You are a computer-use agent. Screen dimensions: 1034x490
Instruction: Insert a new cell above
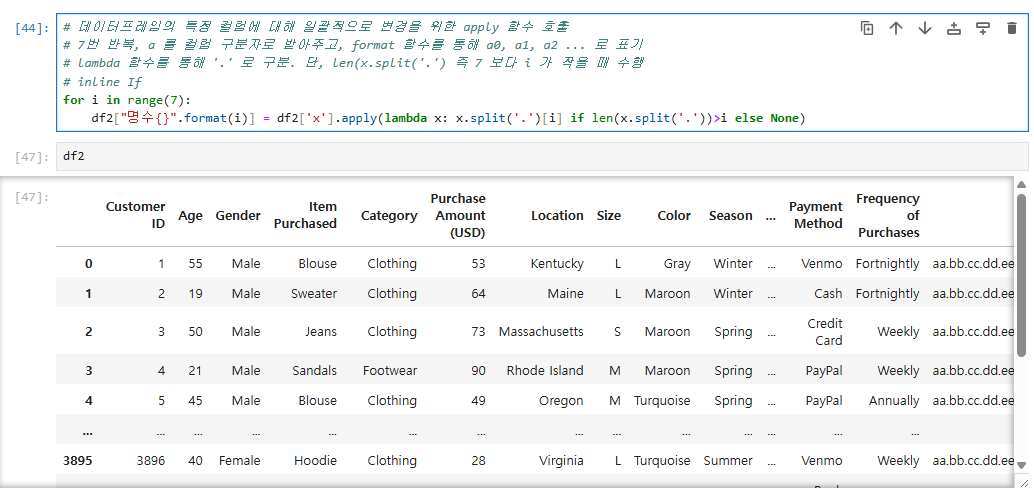(954, 28)
